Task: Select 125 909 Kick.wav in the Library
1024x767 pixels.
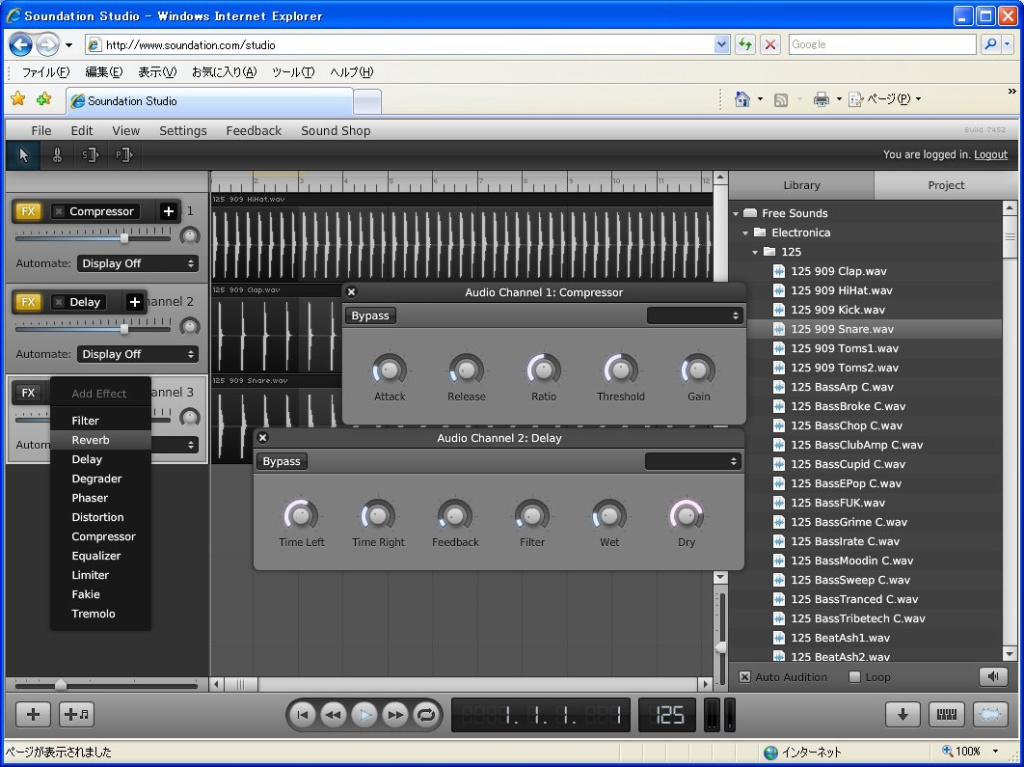Action: tap(839, 310)
